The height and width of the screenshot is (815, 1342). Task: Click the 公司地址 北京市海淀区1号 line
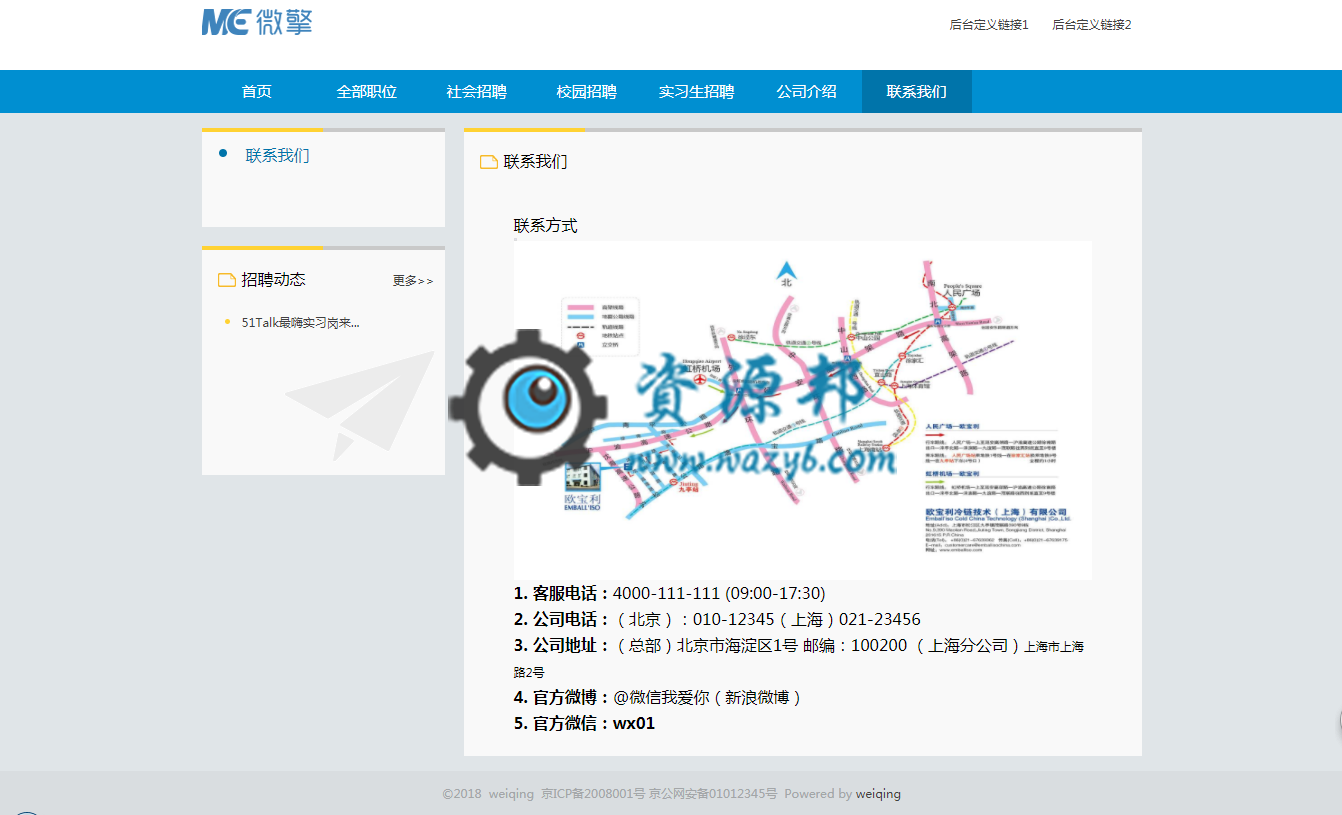point(799,658)
